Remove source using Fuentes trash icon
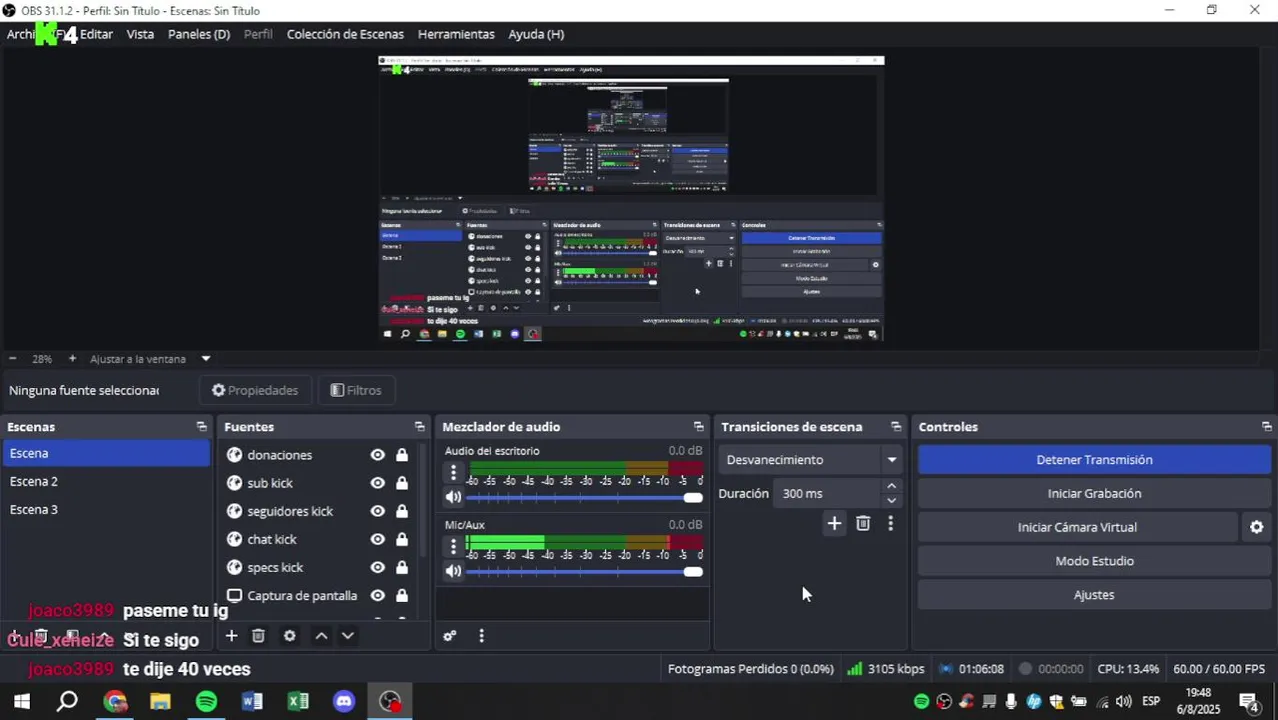The width and height of the screenshot is (1278, 720). pyautogui.click(x=258, y=636)
